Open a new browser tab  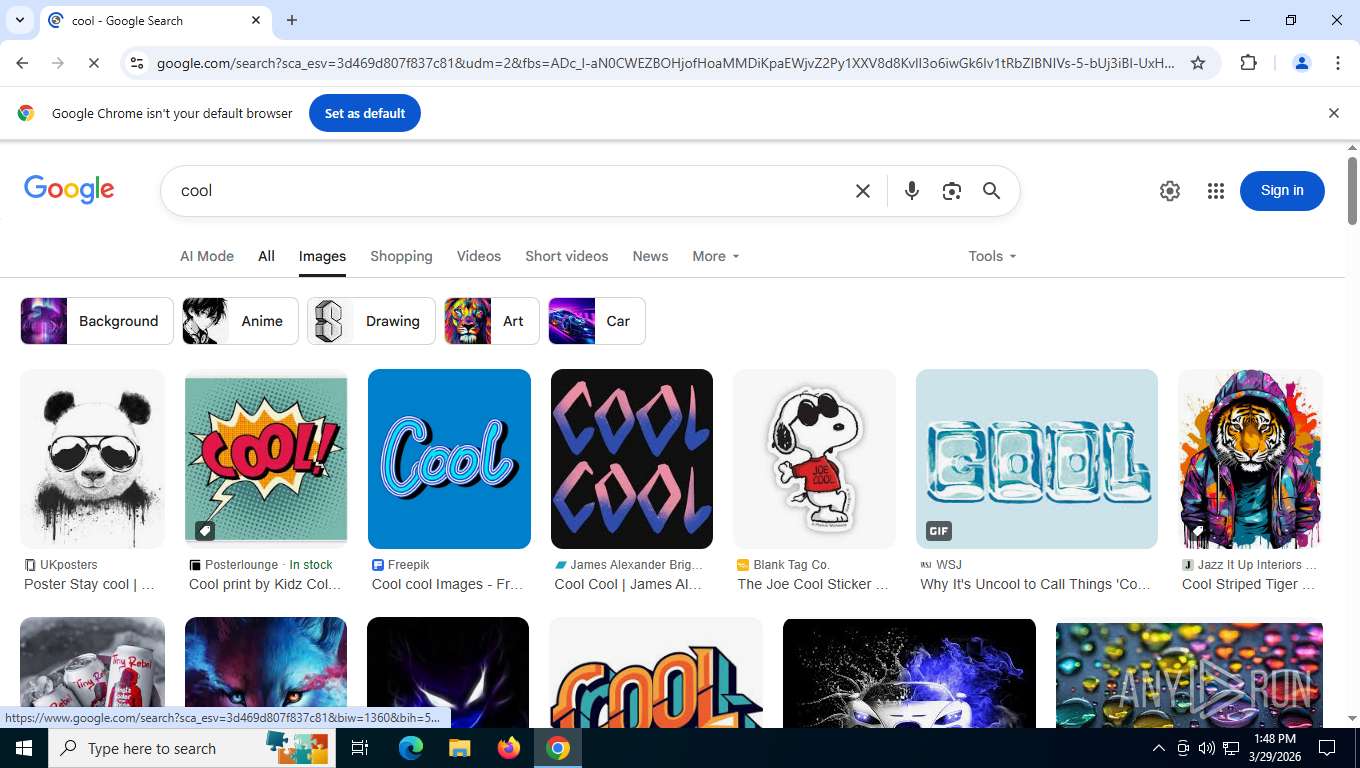(292, 20)
